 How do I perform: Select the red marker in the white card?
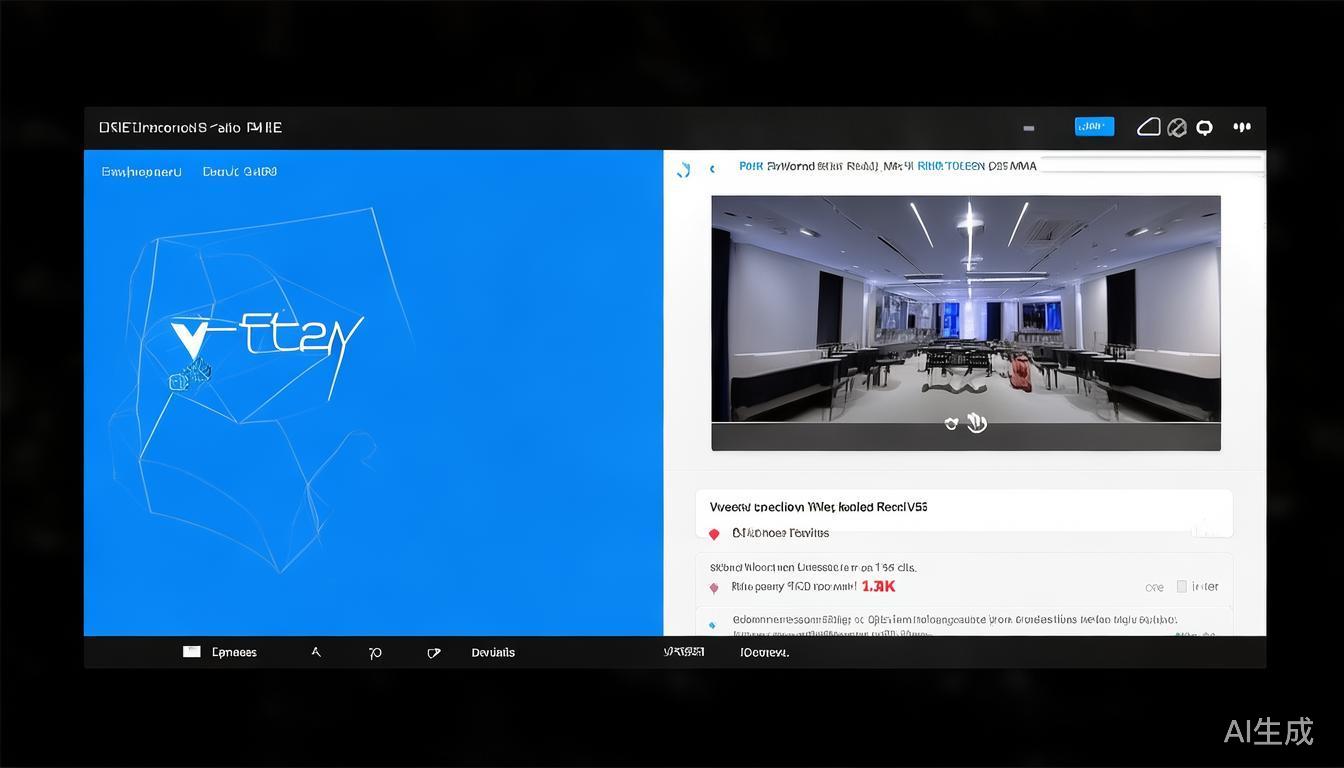pos(714,534)
